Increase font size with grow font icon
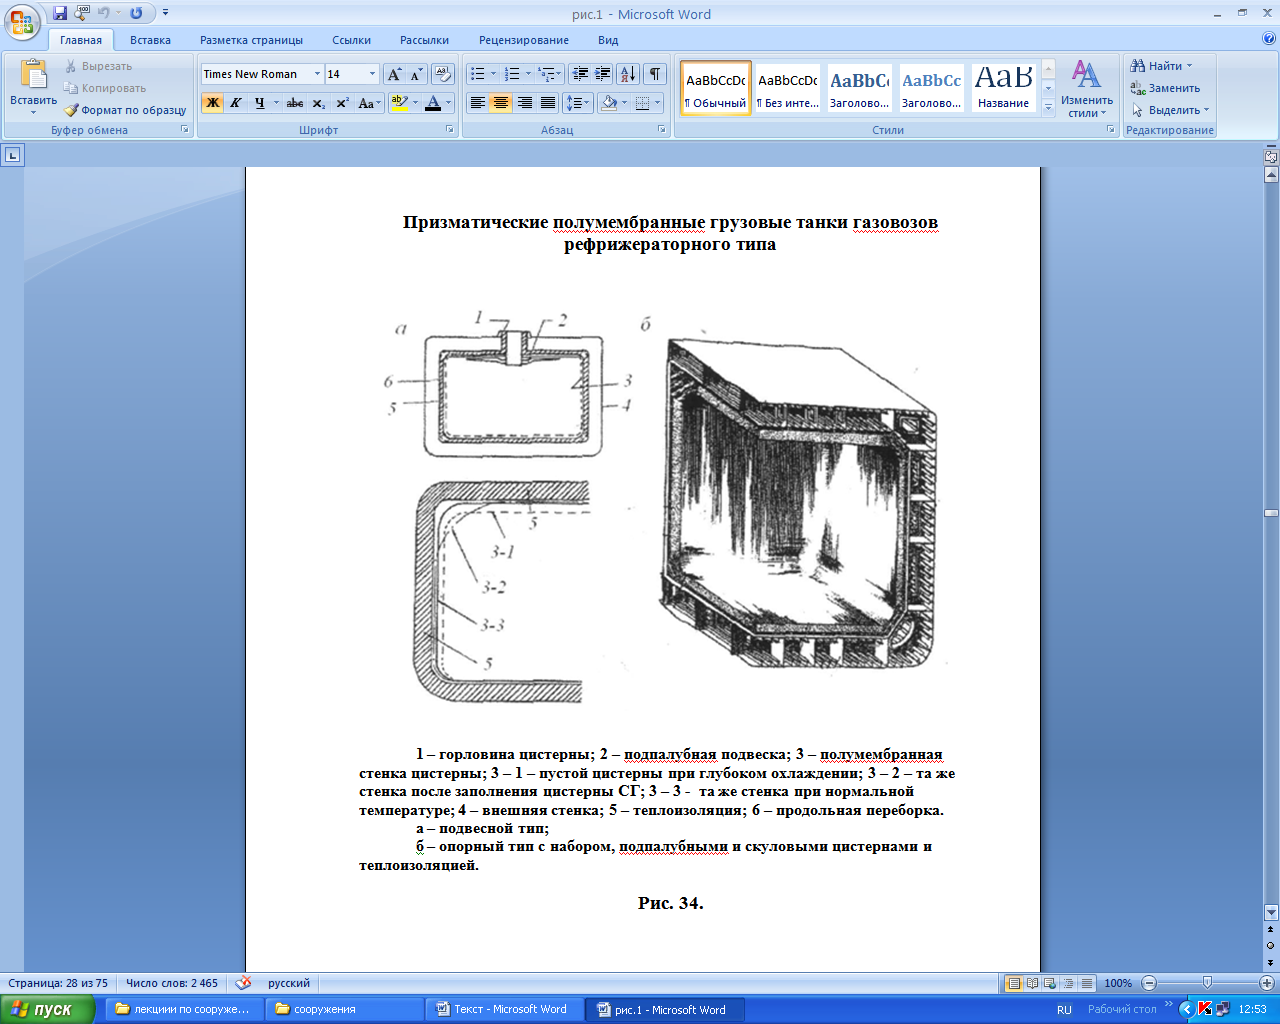1280x1024 pixels. 394,74
